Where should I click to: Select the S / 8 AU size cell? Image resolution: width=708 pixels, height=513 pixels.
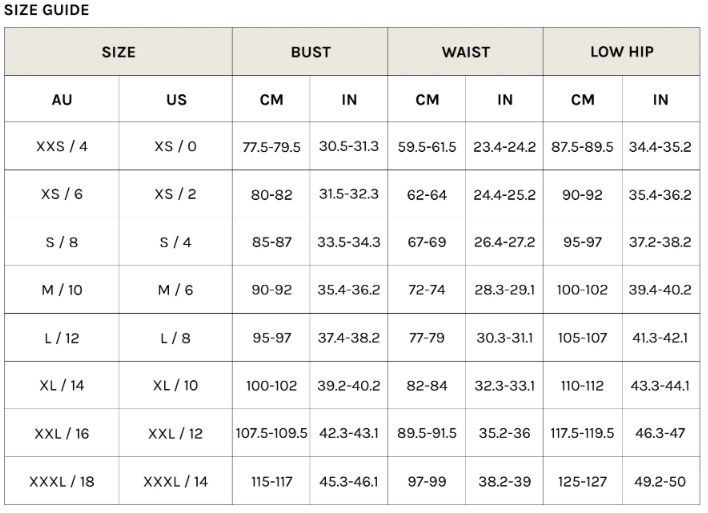point(62,242)
